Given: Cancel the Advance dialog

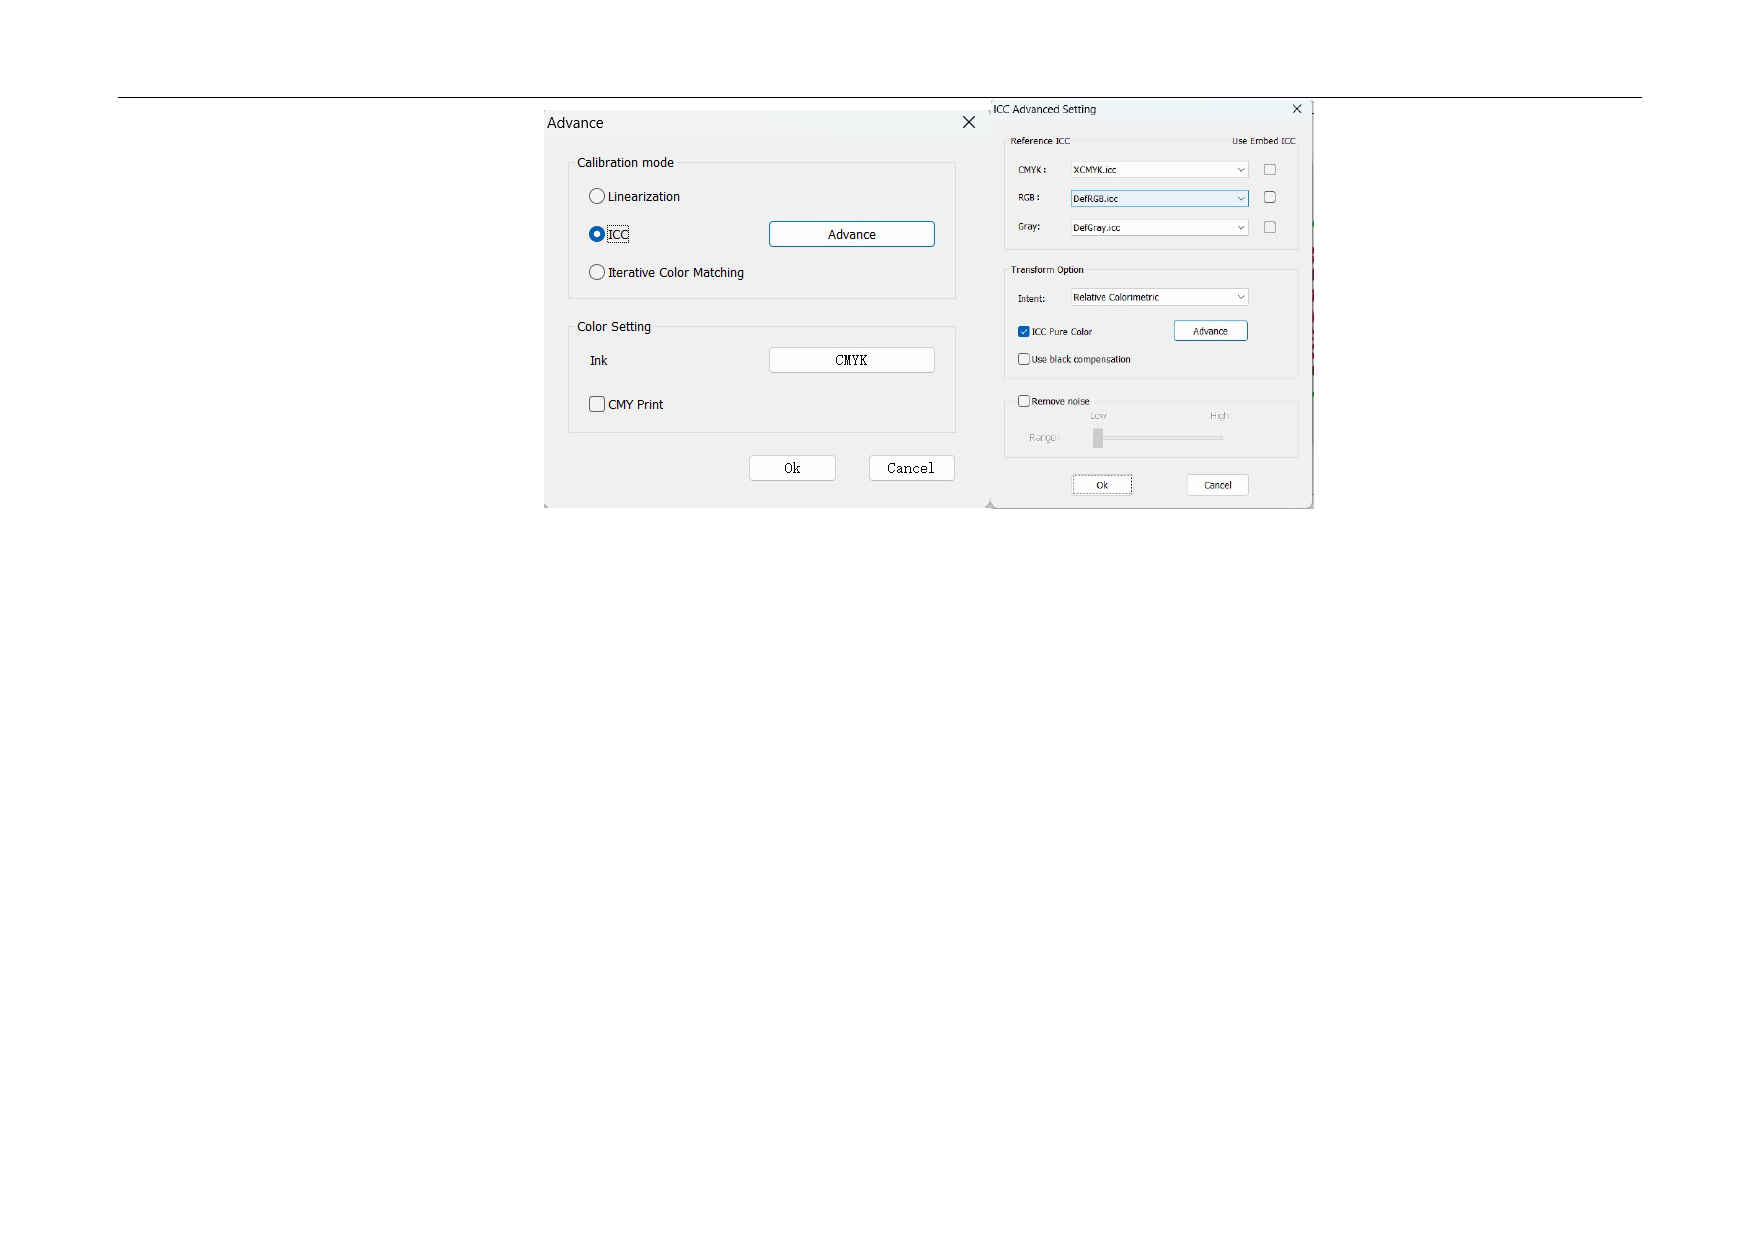Looking at the screenshot, I should coord(911,468).
